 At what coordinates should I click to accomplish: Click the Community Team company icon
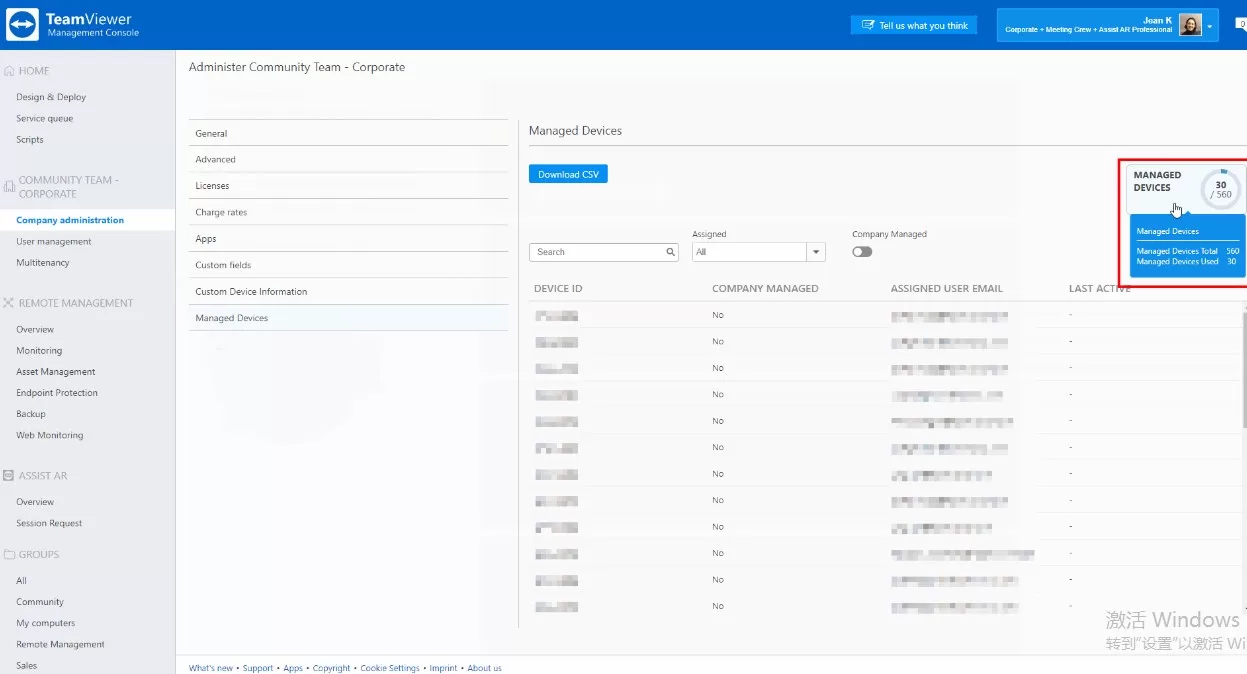coord(9,187)
